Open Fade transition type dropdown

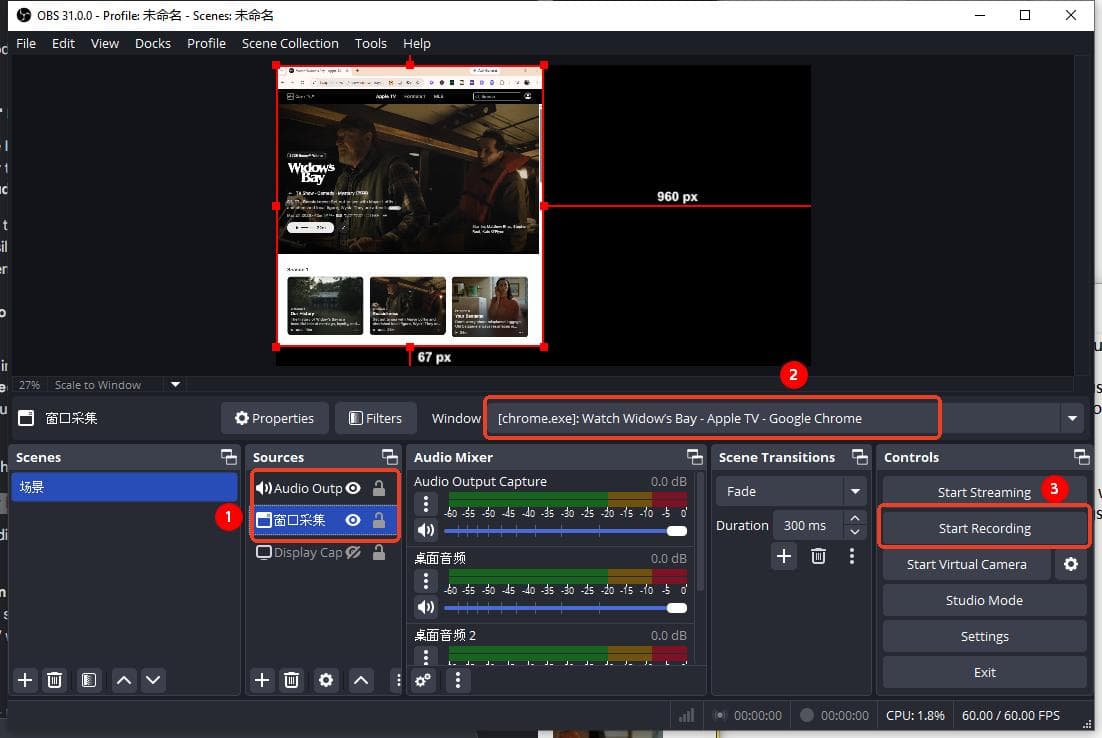pyautogui.click(x=855, y=491)
